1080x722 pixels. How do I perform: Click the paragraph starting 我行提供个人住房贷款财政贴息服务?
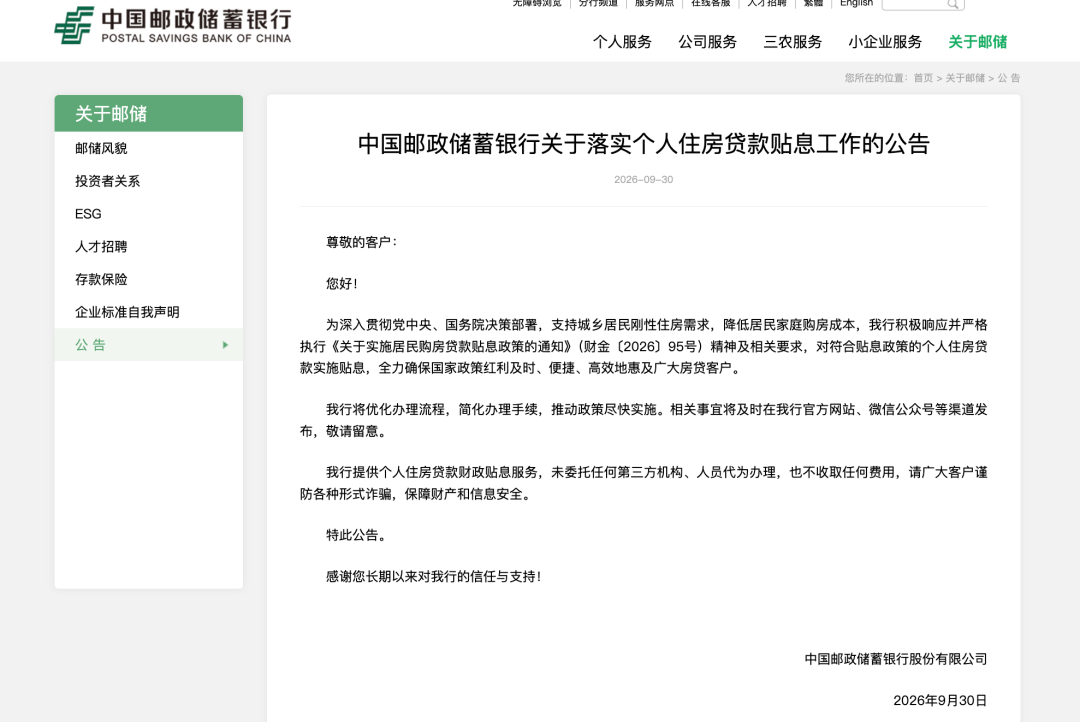point(643,483)
